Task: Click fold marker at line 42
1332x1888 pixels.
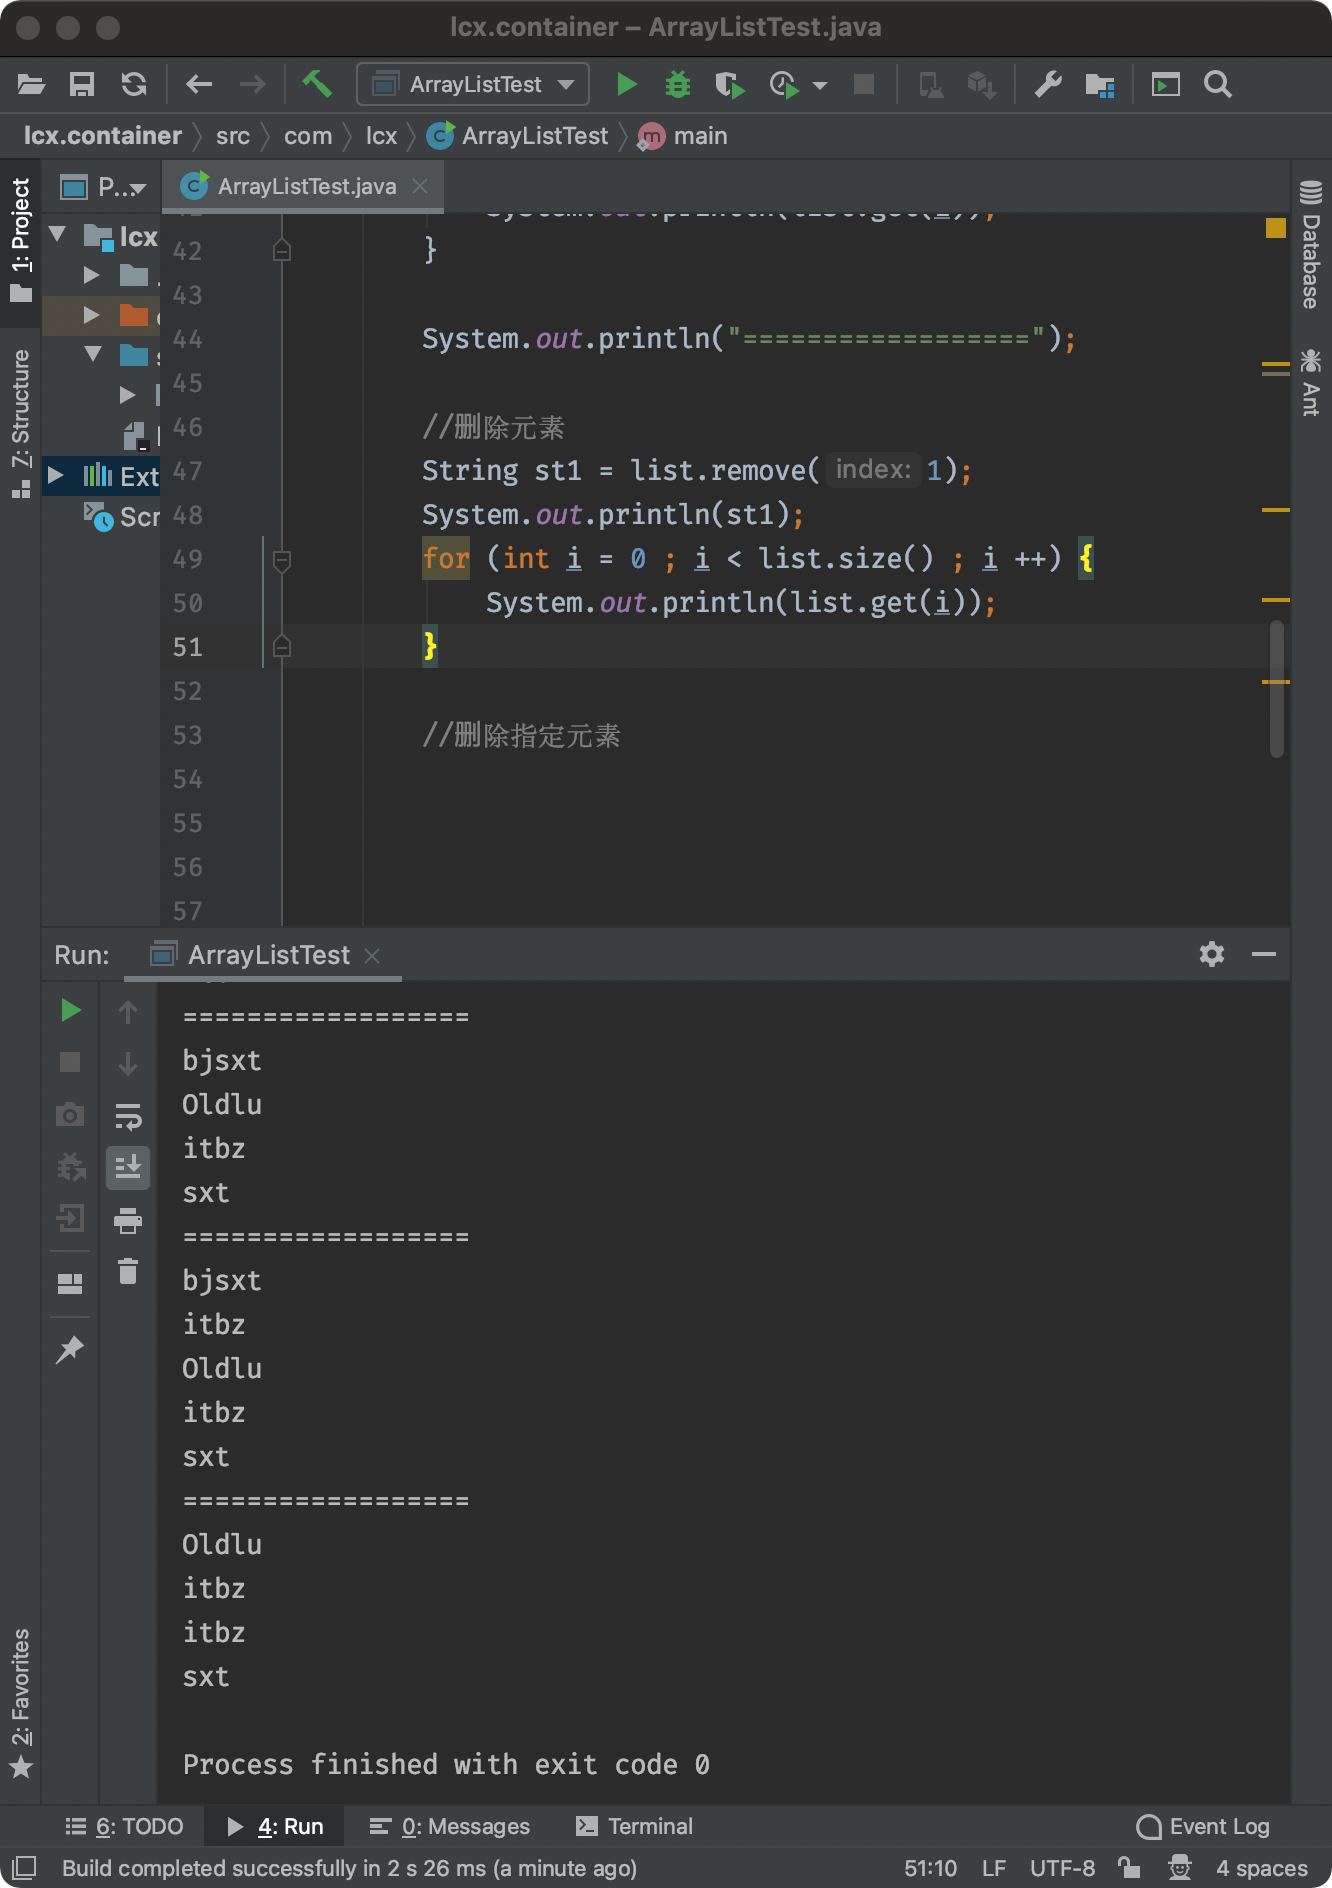Action: click(x=282, y=250)
